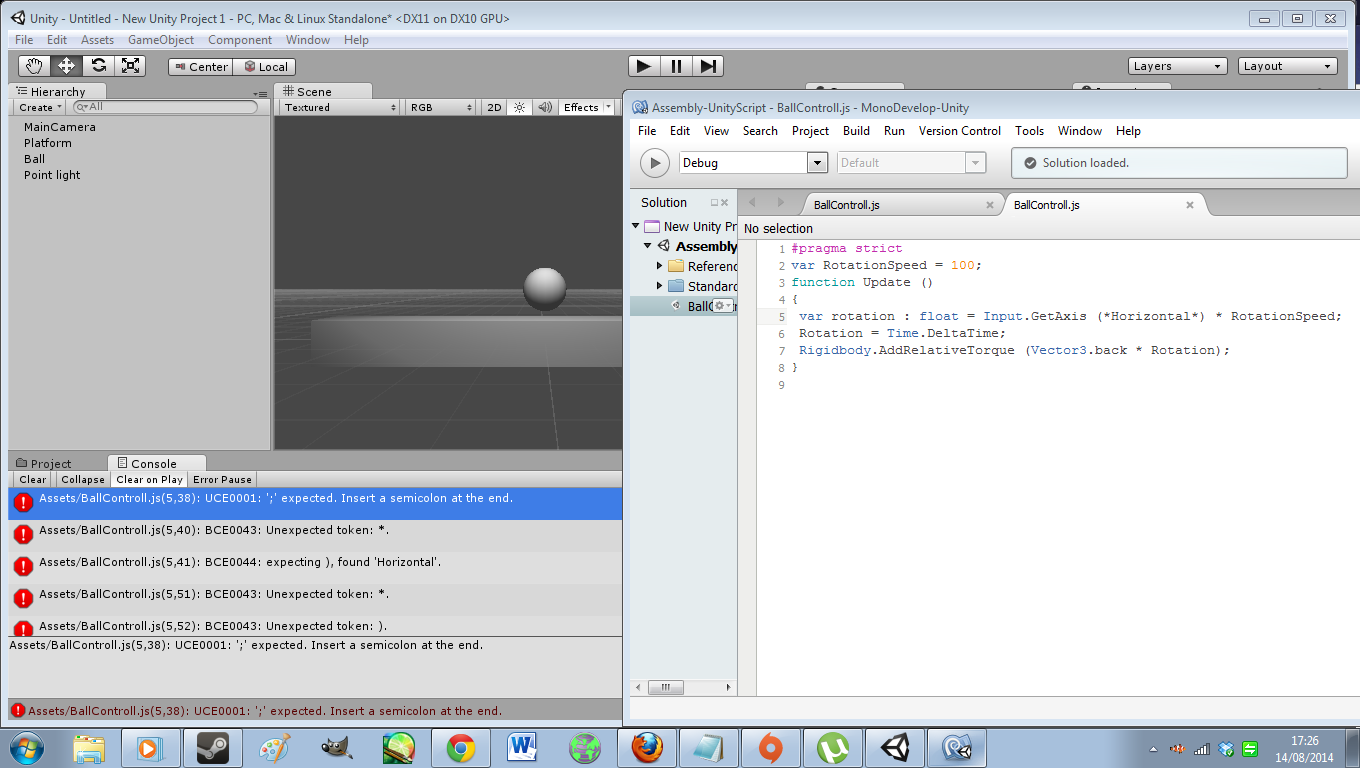This screenshot has height=768, width=1360.
Task: Select the Hand tool in Unity toolbar
Action: tap(35, 66)
